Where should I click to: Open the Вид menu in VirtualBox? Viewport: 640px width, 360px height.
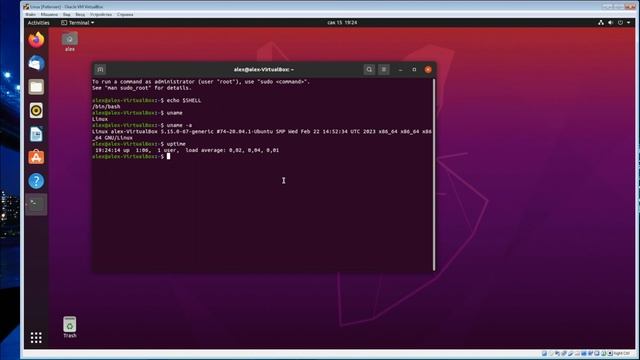tap(67, 15)
